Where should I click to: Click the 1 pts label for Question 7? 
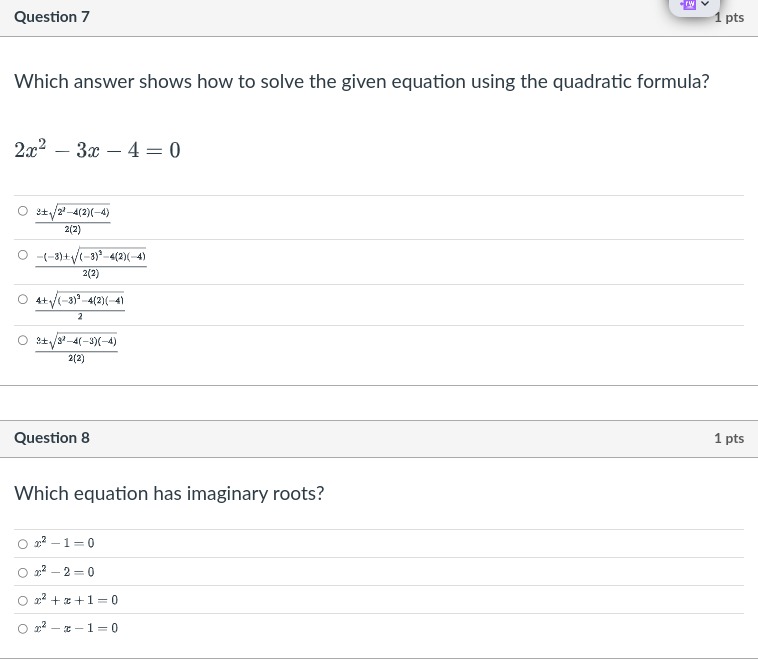pos(729,17)
